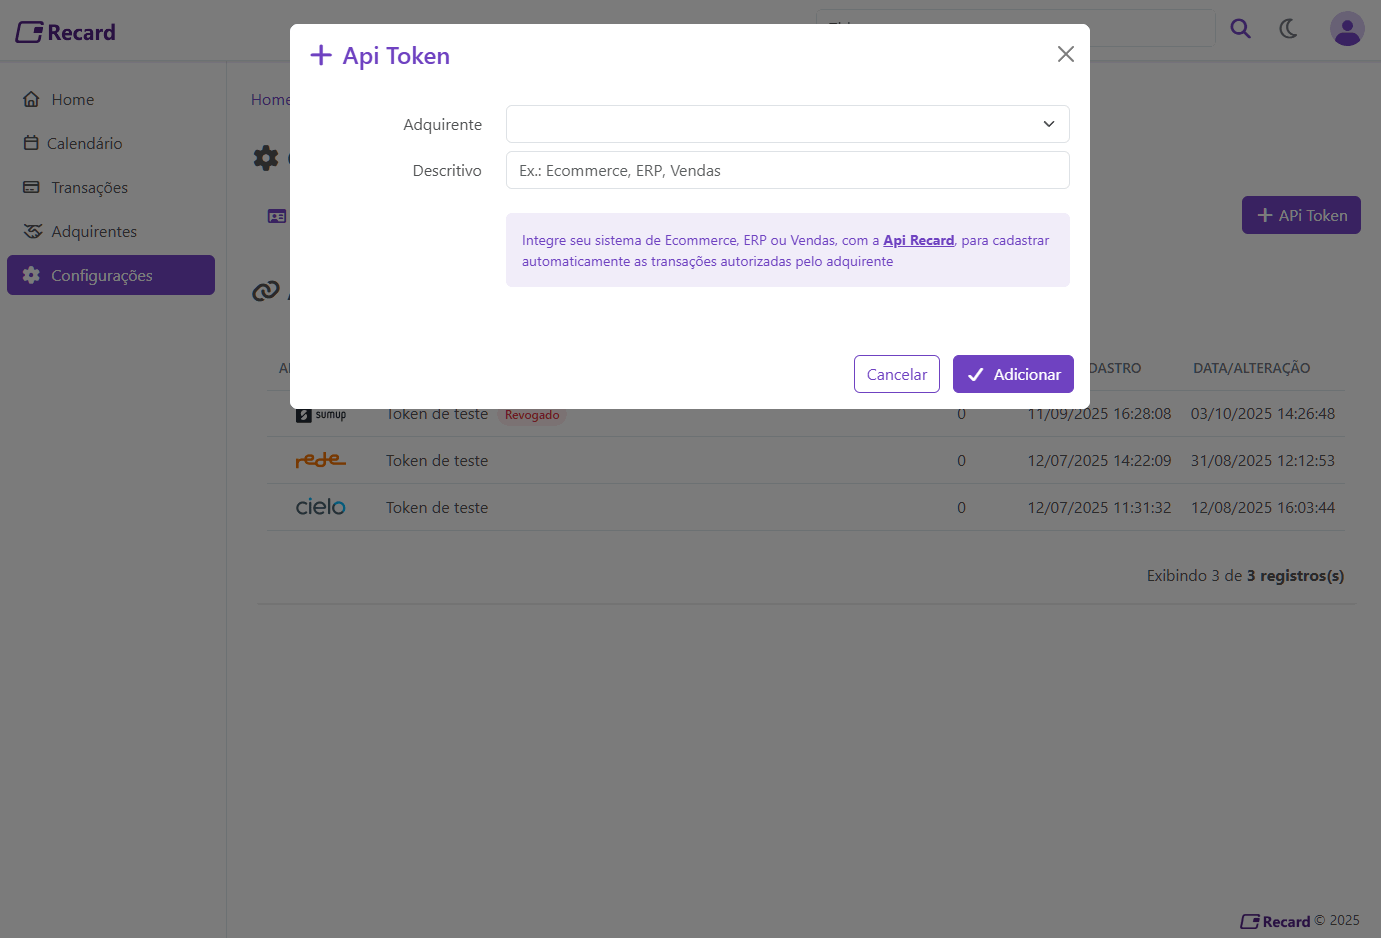The image size is (1381, 938).
Task: Click the Descritivo input field
Action: 787,170
